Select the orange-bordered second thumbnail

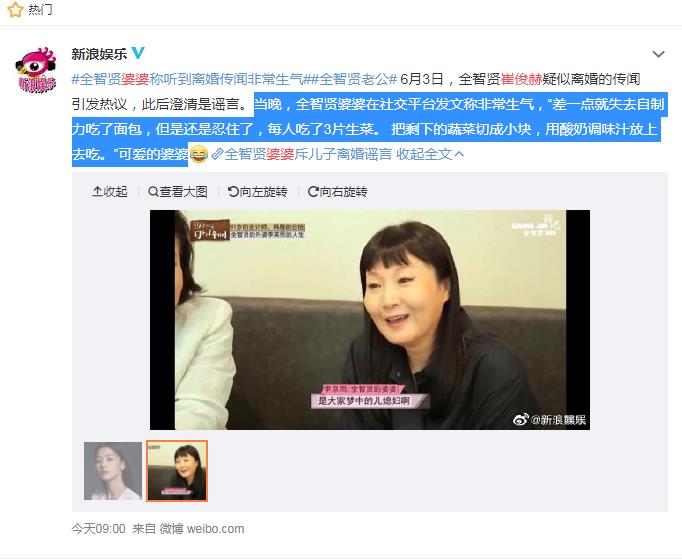(x=177, y=471)
